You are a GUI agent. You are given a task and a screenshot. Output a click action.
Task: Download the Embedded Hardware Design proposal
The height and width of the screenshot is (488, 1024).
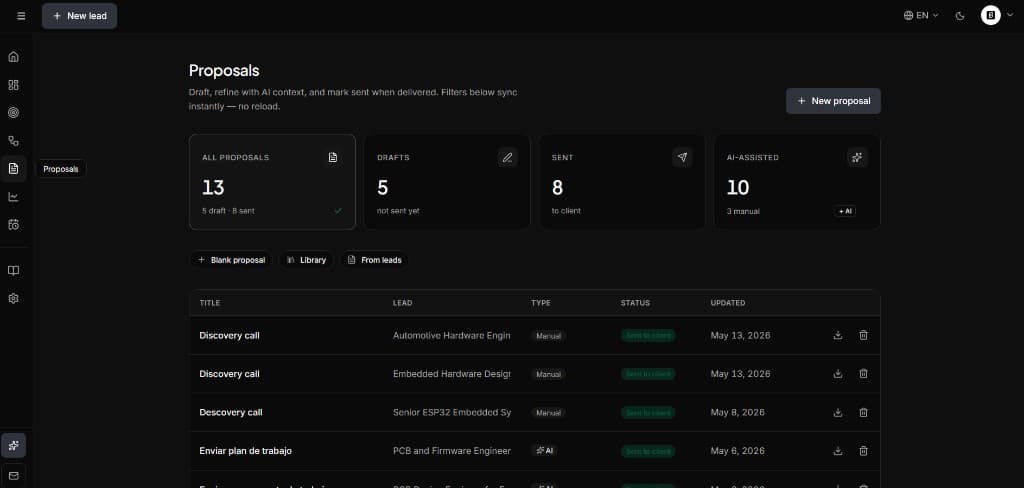[x=838, y=374]
